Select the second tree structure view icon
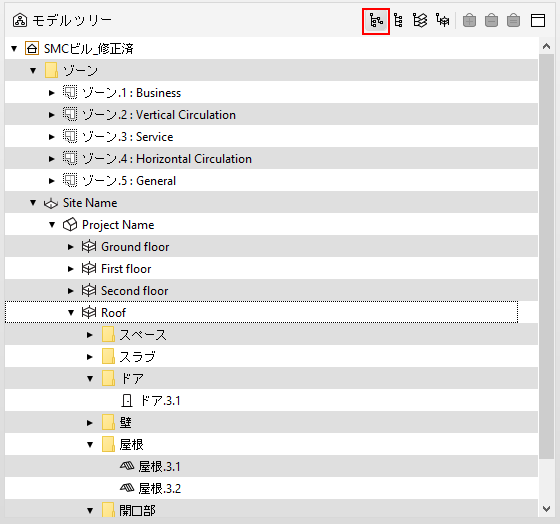 coord(398,21)
